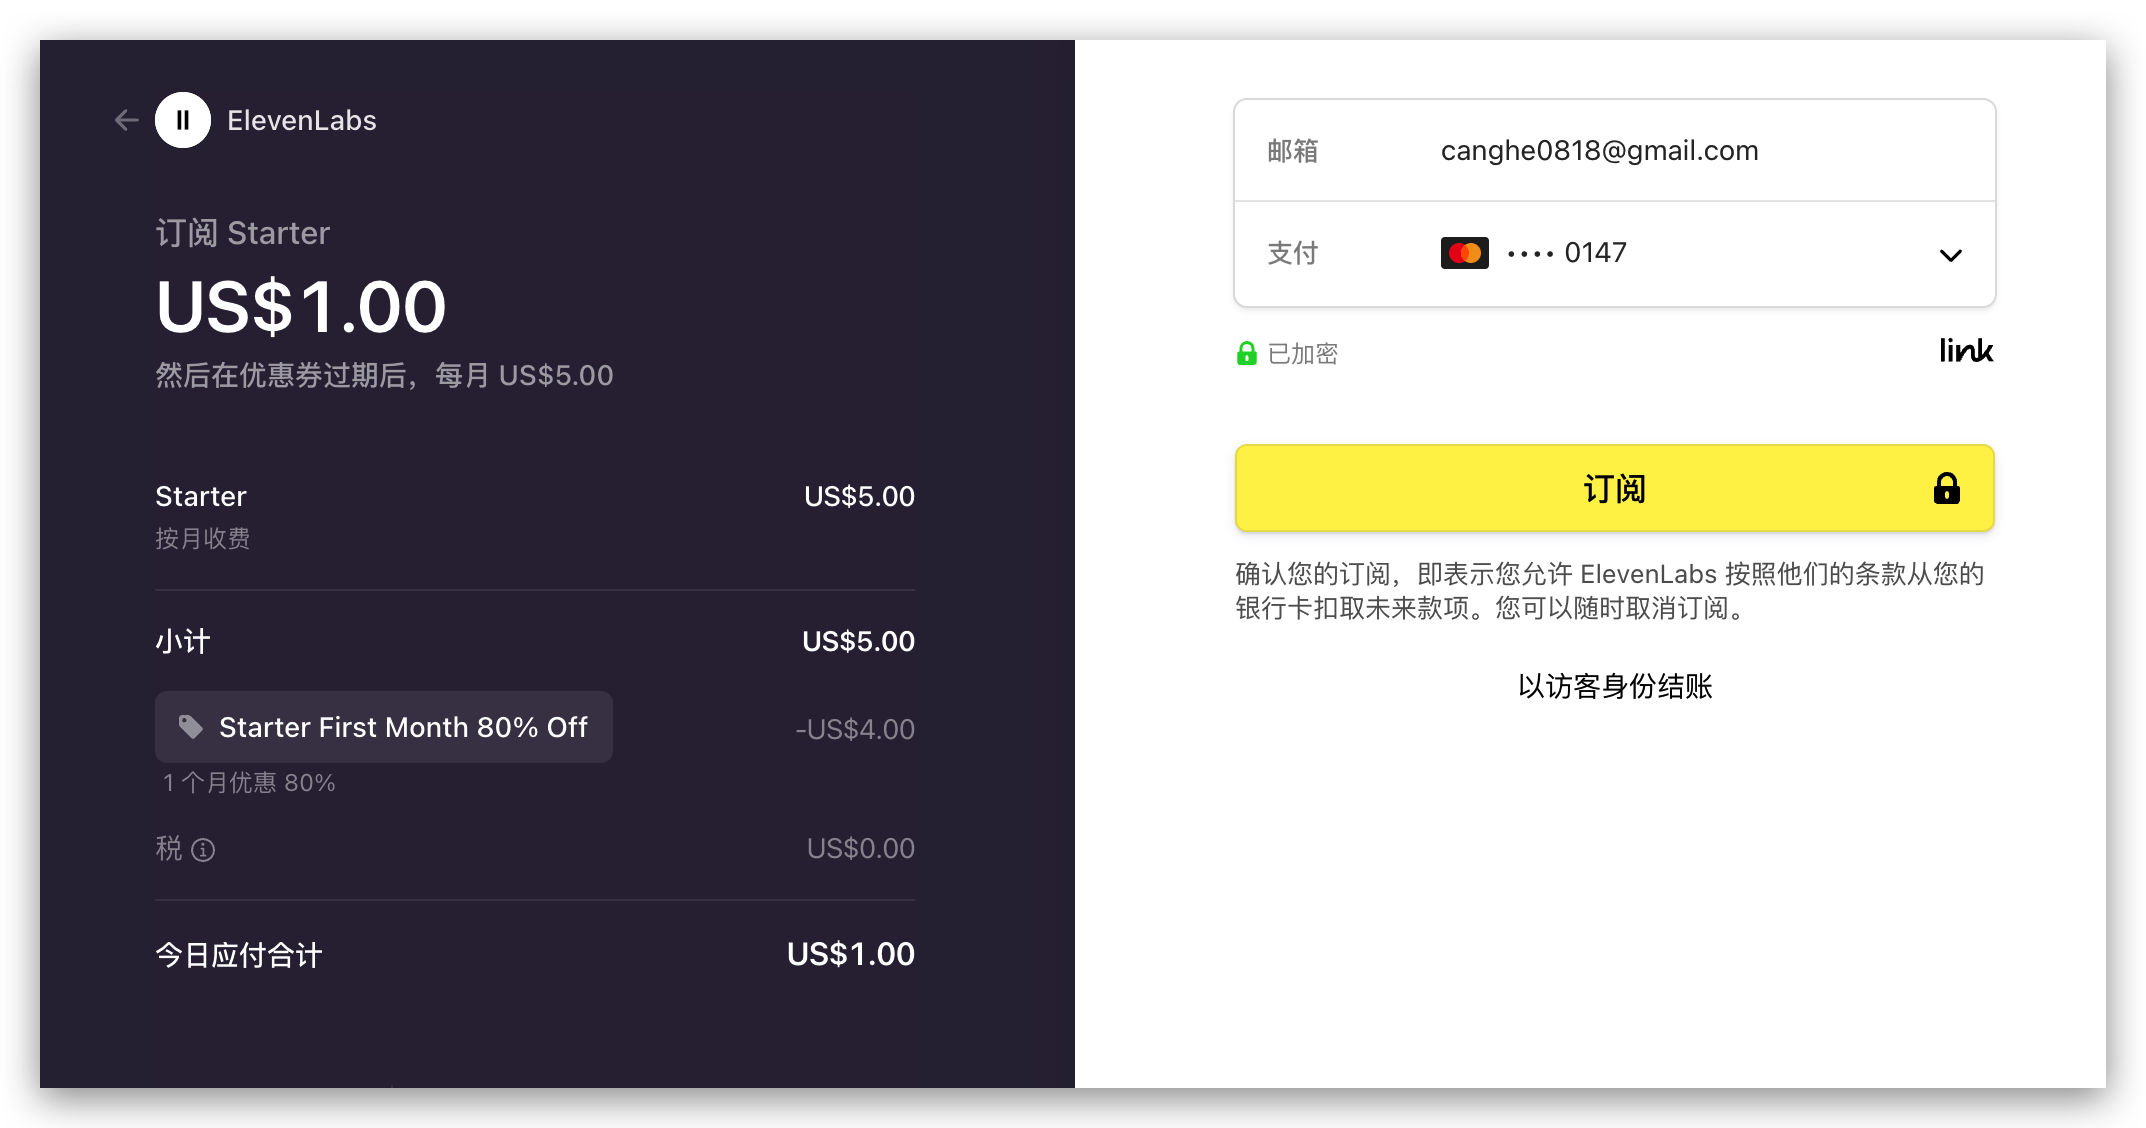Click the Starter First Month 80% Off coupon
This screenshot has width=2146, height=1128.
[x=402, y=727]
